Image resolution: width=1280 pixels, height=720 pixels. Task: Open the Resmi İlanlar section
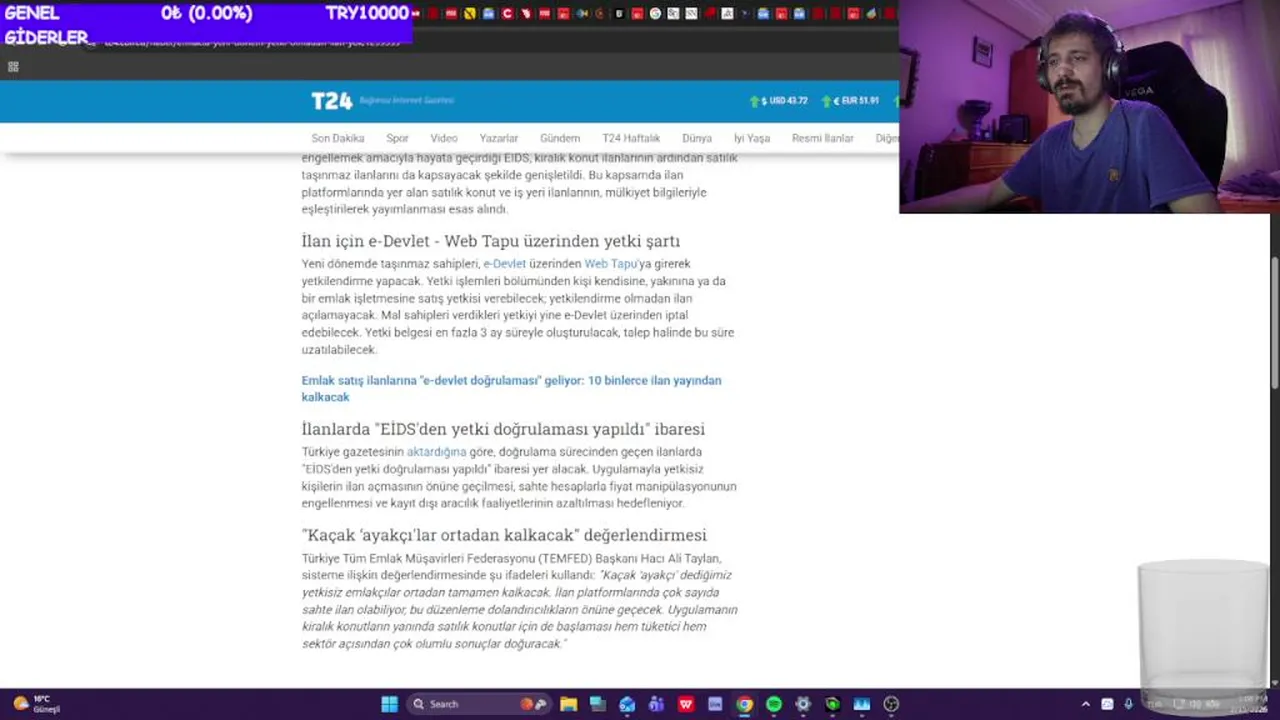[823, 138]
